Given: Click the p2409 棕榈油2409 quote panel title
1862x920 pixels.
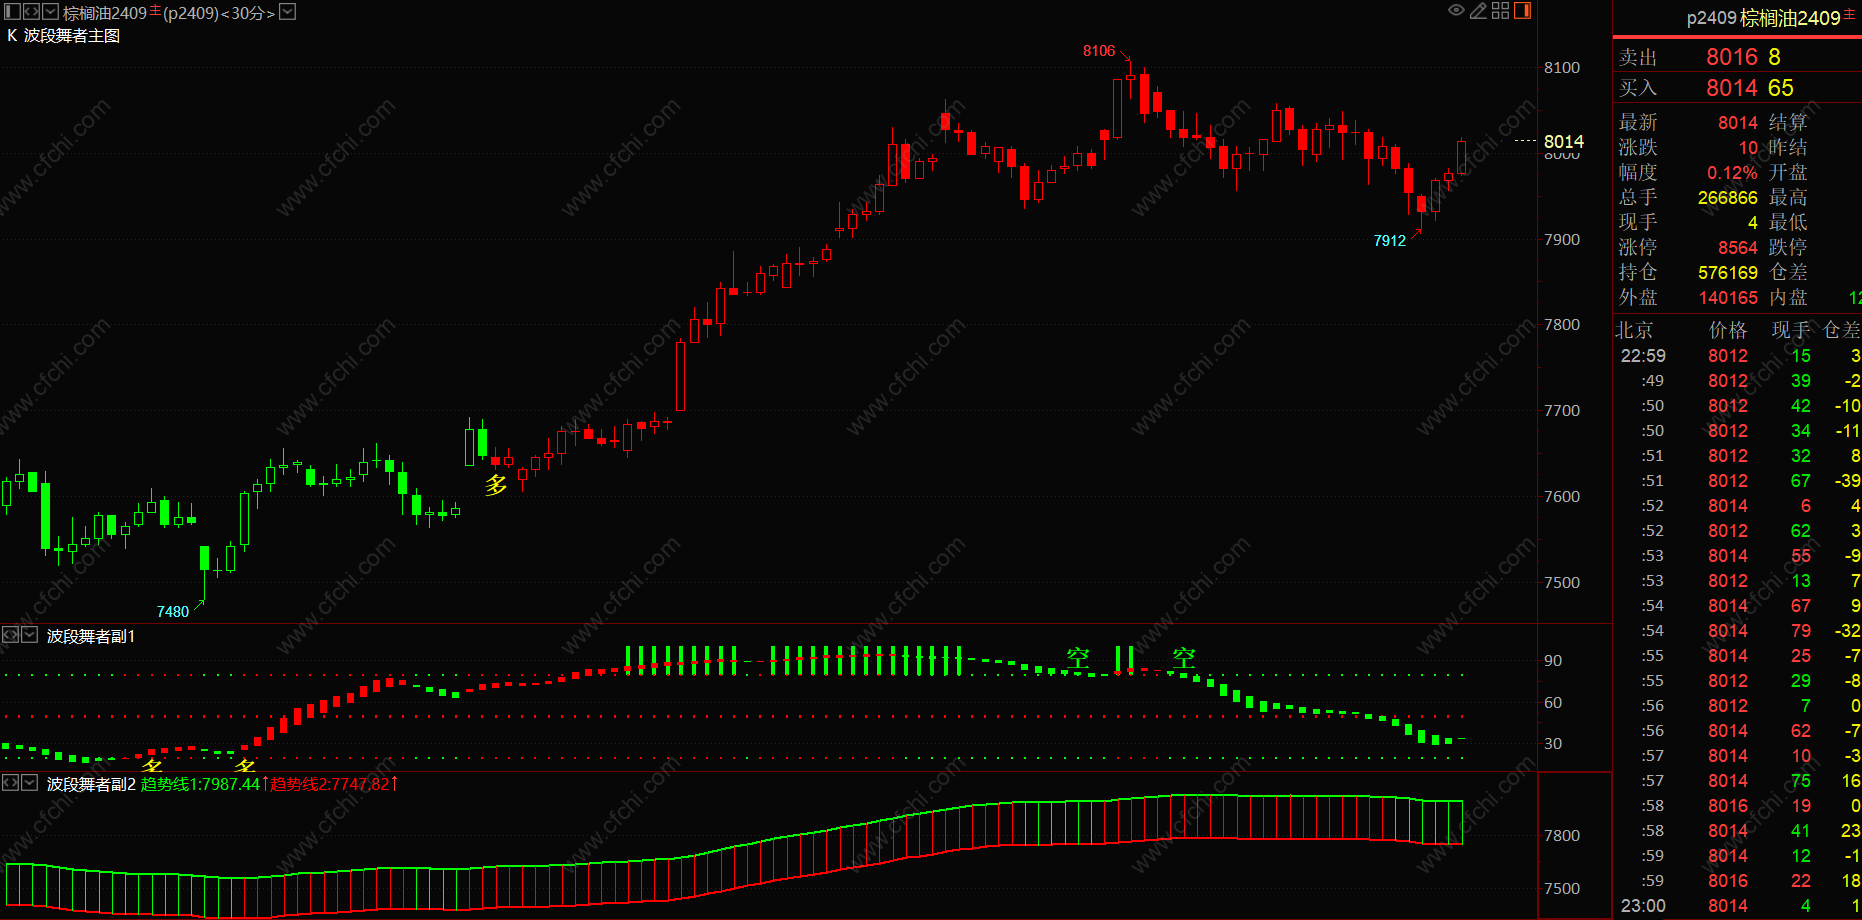Looking at the screenshot, I should [1763, 18].
